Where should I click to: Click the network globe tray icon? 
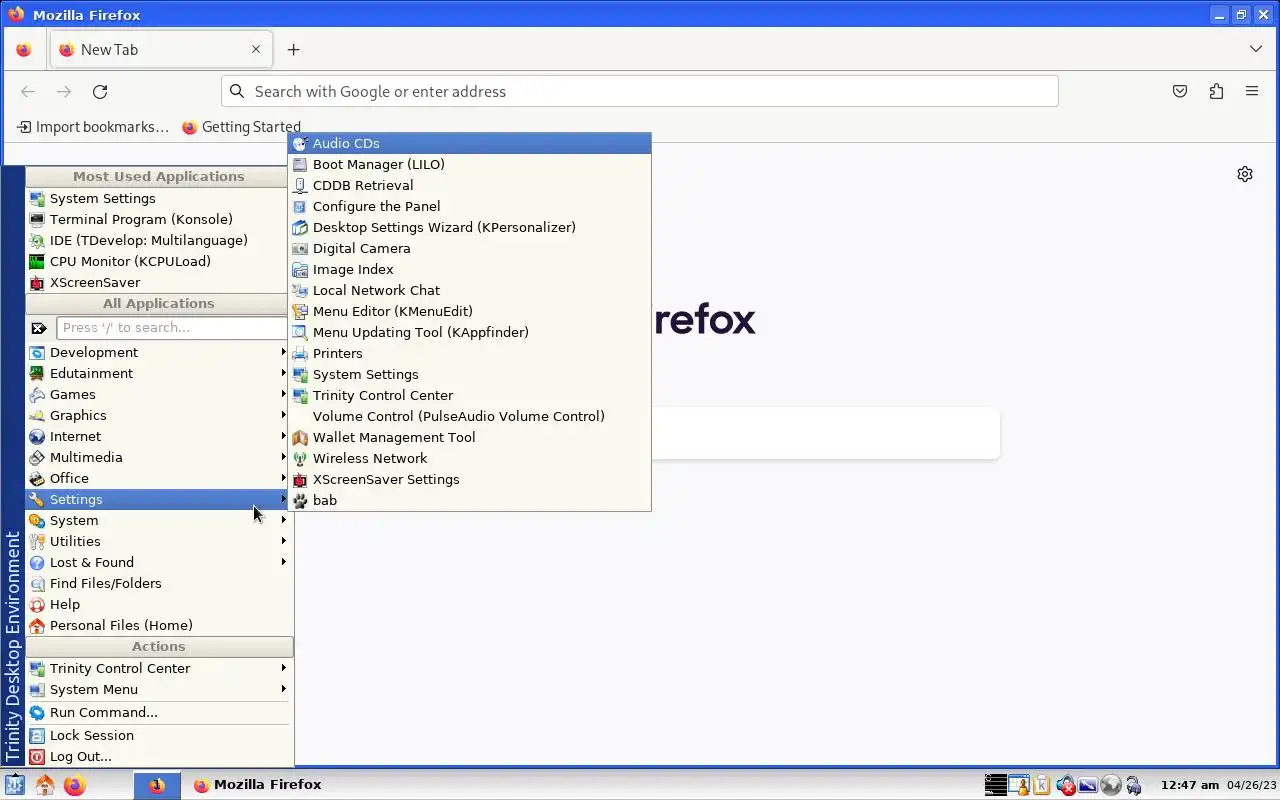1110,785
